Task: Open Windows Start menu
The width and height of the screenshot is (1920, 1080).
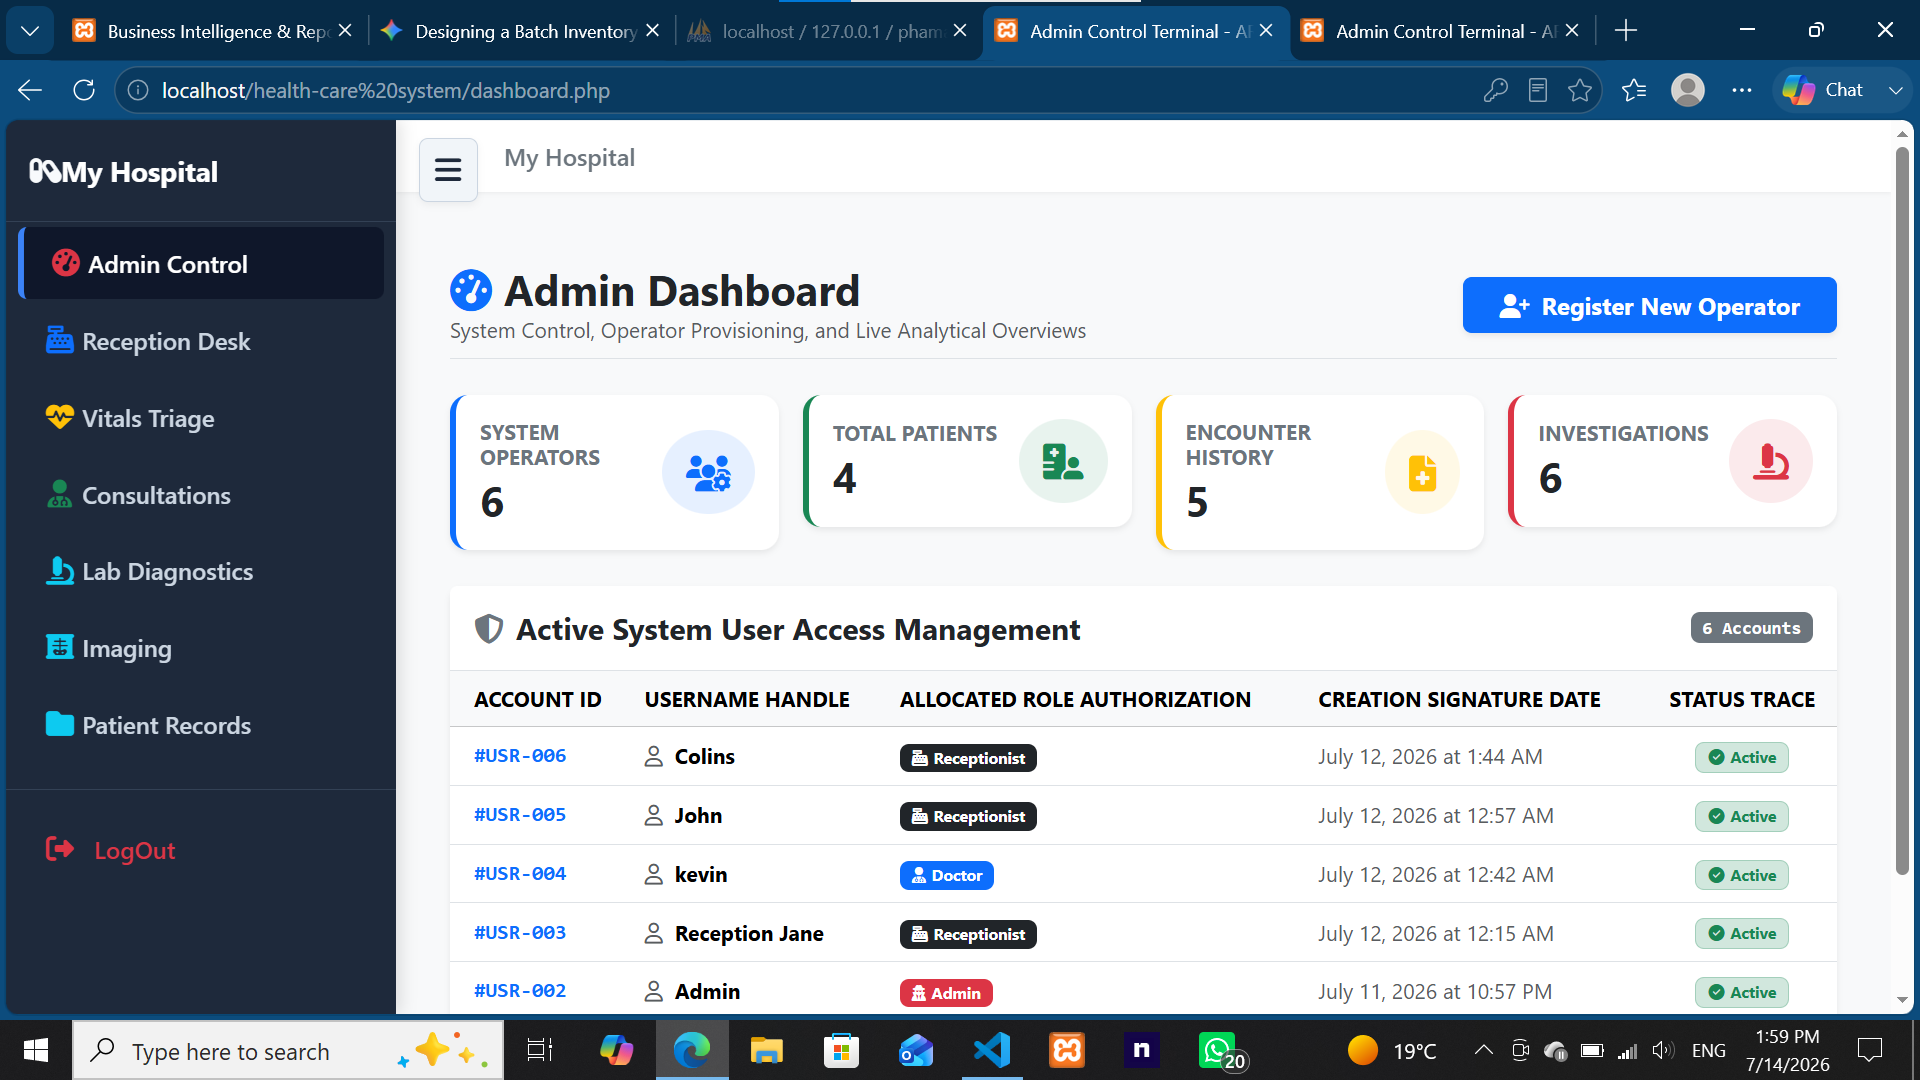Action: pos(36,1050)
